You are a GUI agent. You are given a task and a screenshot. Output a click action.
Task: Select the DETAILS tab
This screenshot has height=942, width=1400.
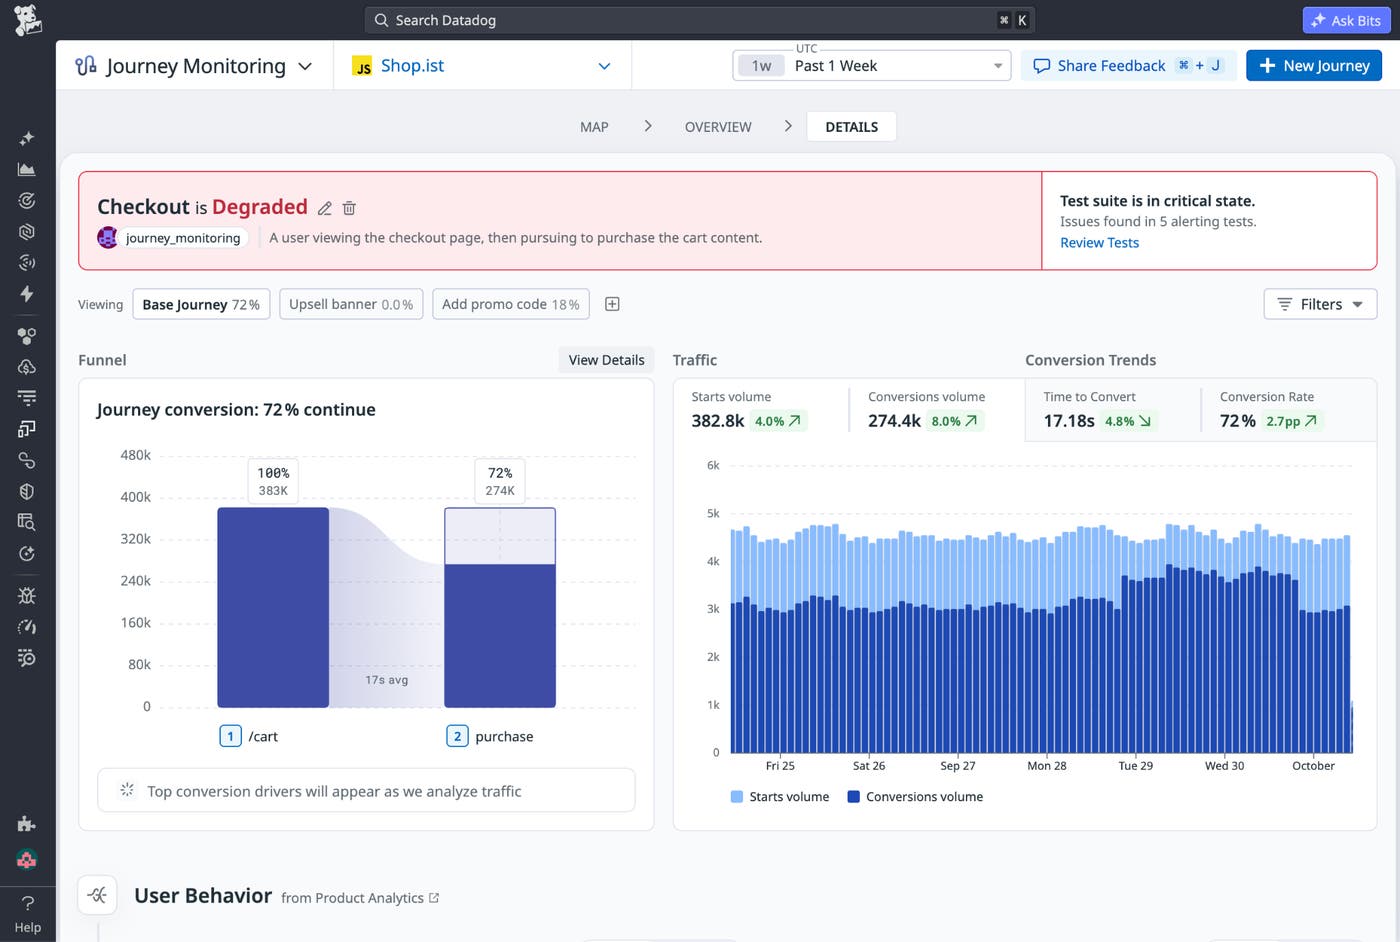[x=852, y=127]
